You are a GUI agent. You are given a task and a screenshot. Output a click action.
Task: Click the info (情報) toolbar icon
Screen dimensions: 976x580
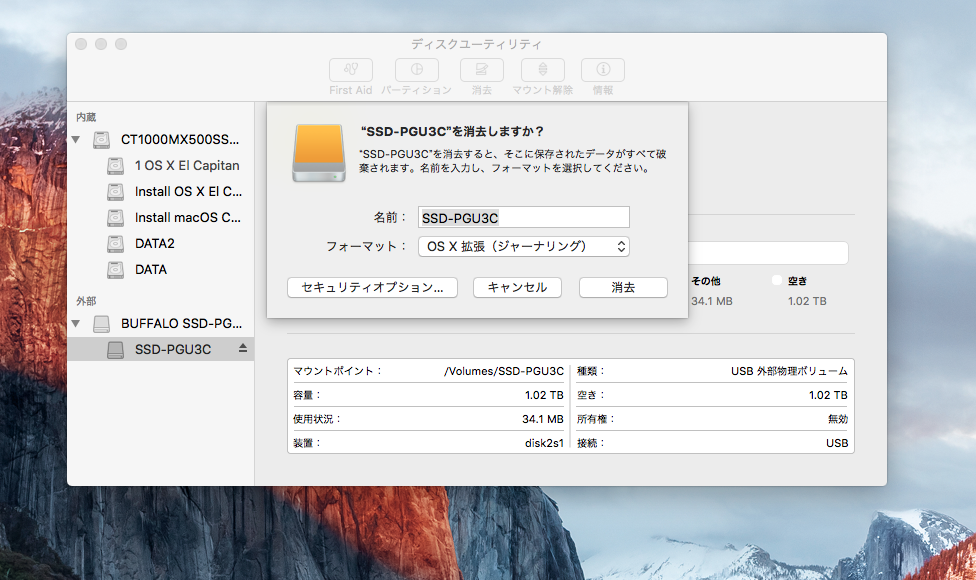tap(603, 70)
